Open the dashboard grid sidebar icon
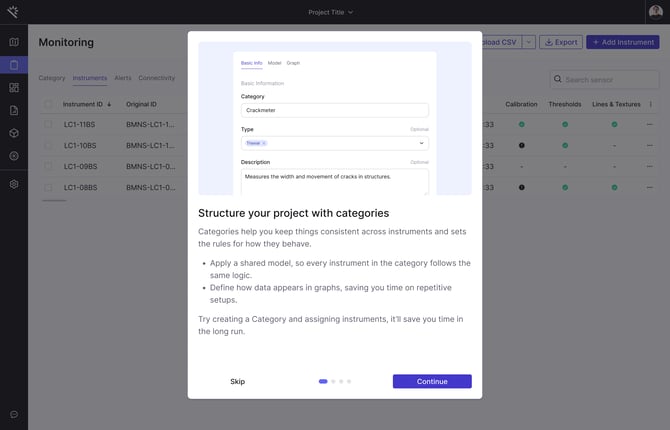This screenshot has width=670, height=430. coord(14,88)
